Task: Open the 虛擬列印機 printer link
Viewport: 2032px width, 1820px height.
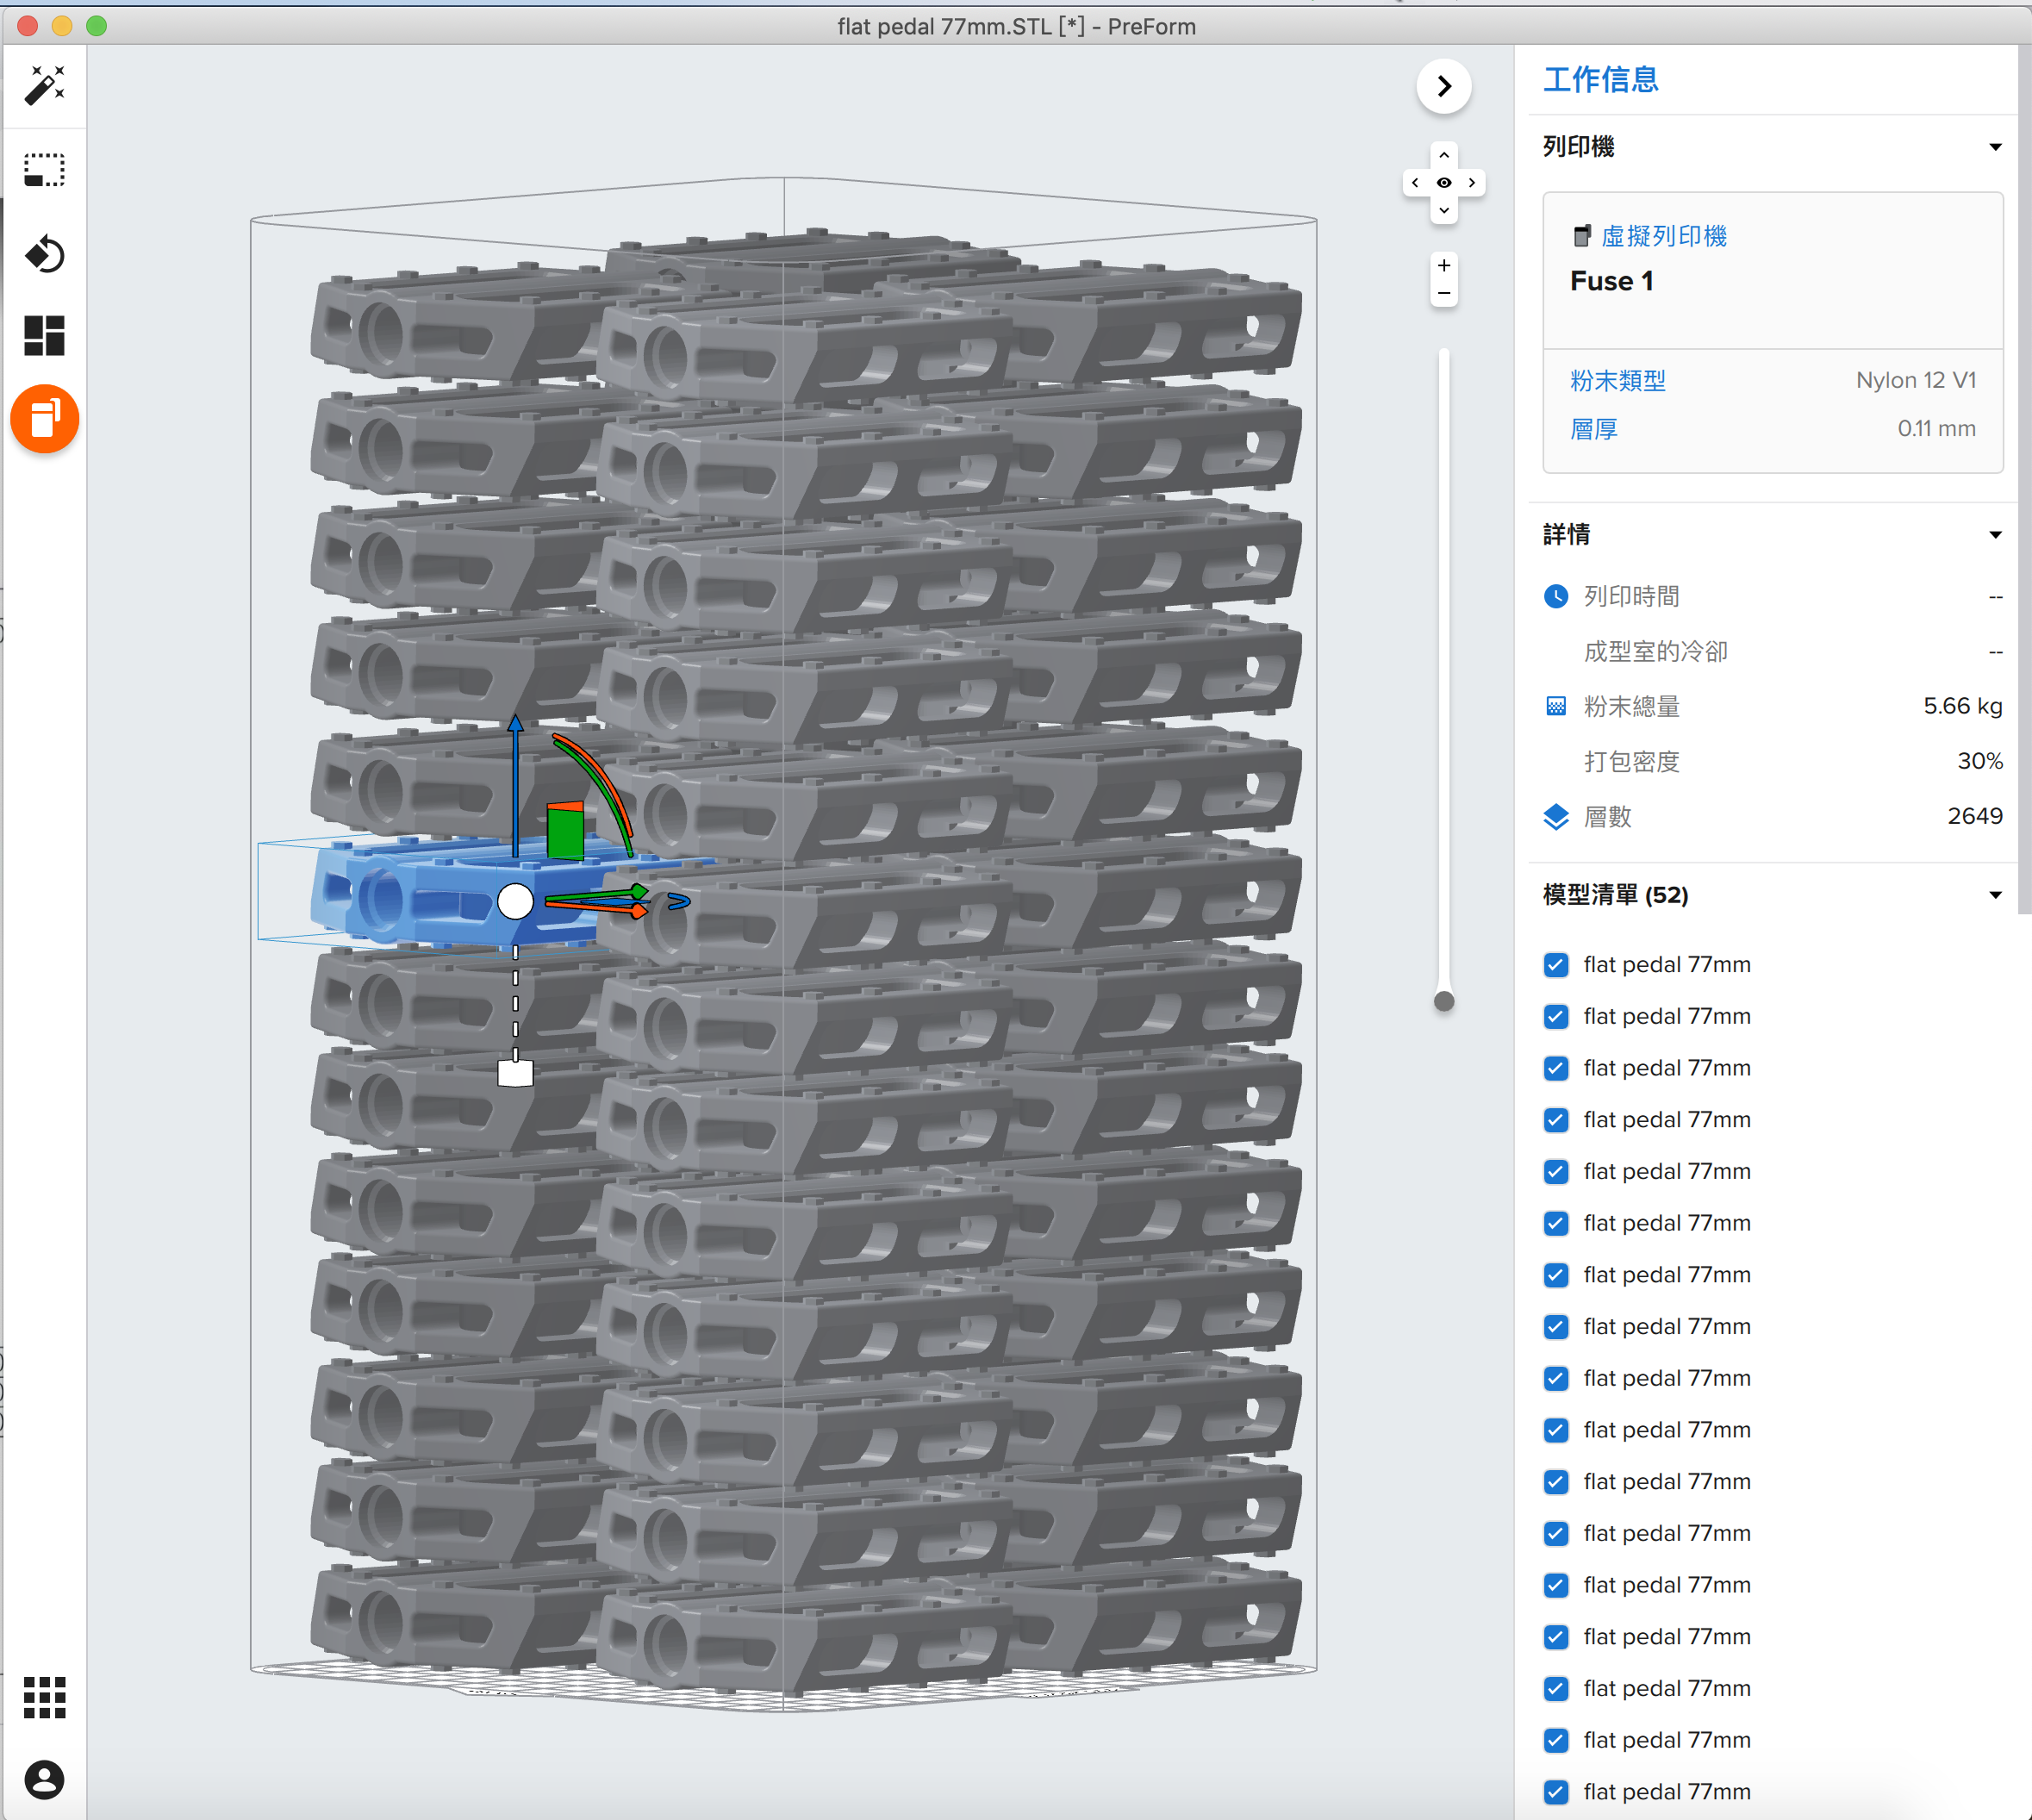Action: (x=1664, y=236)
